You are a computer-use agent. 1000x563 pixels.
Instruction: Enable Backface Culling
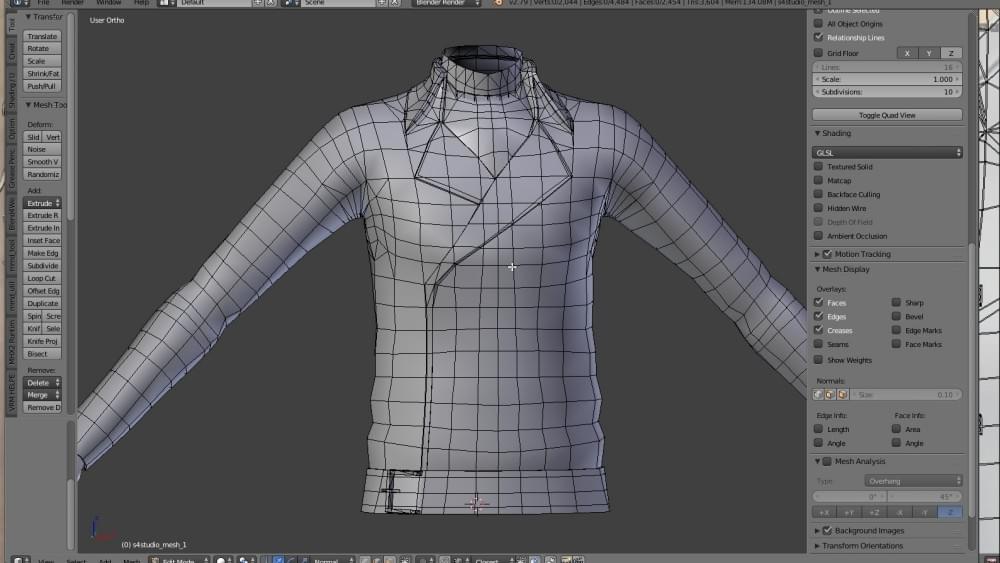pyautogui.click(x=818, y=194)
